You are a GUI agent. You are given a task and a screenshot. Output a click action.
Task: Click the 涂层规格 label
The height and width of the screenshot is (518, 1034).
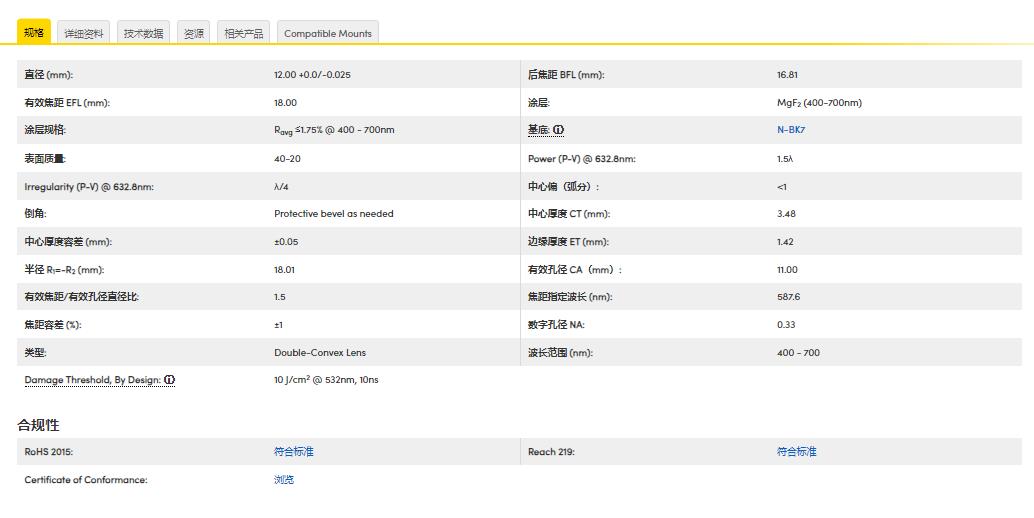pos(46,130)
